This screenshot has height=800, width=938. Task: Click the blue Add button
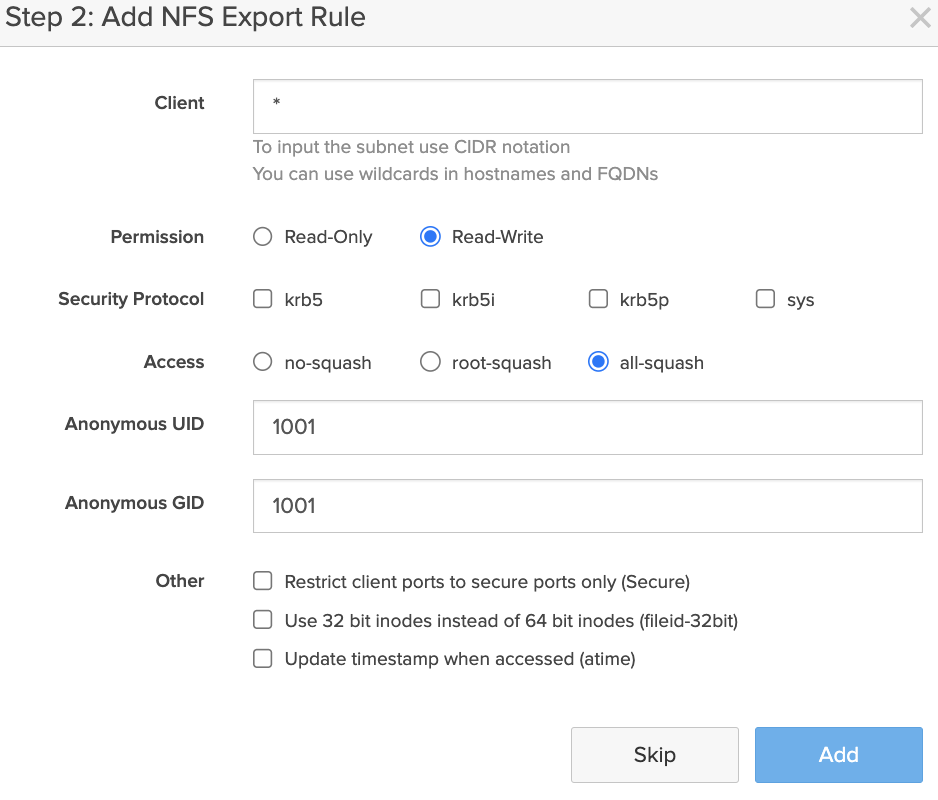pos(838,755)
